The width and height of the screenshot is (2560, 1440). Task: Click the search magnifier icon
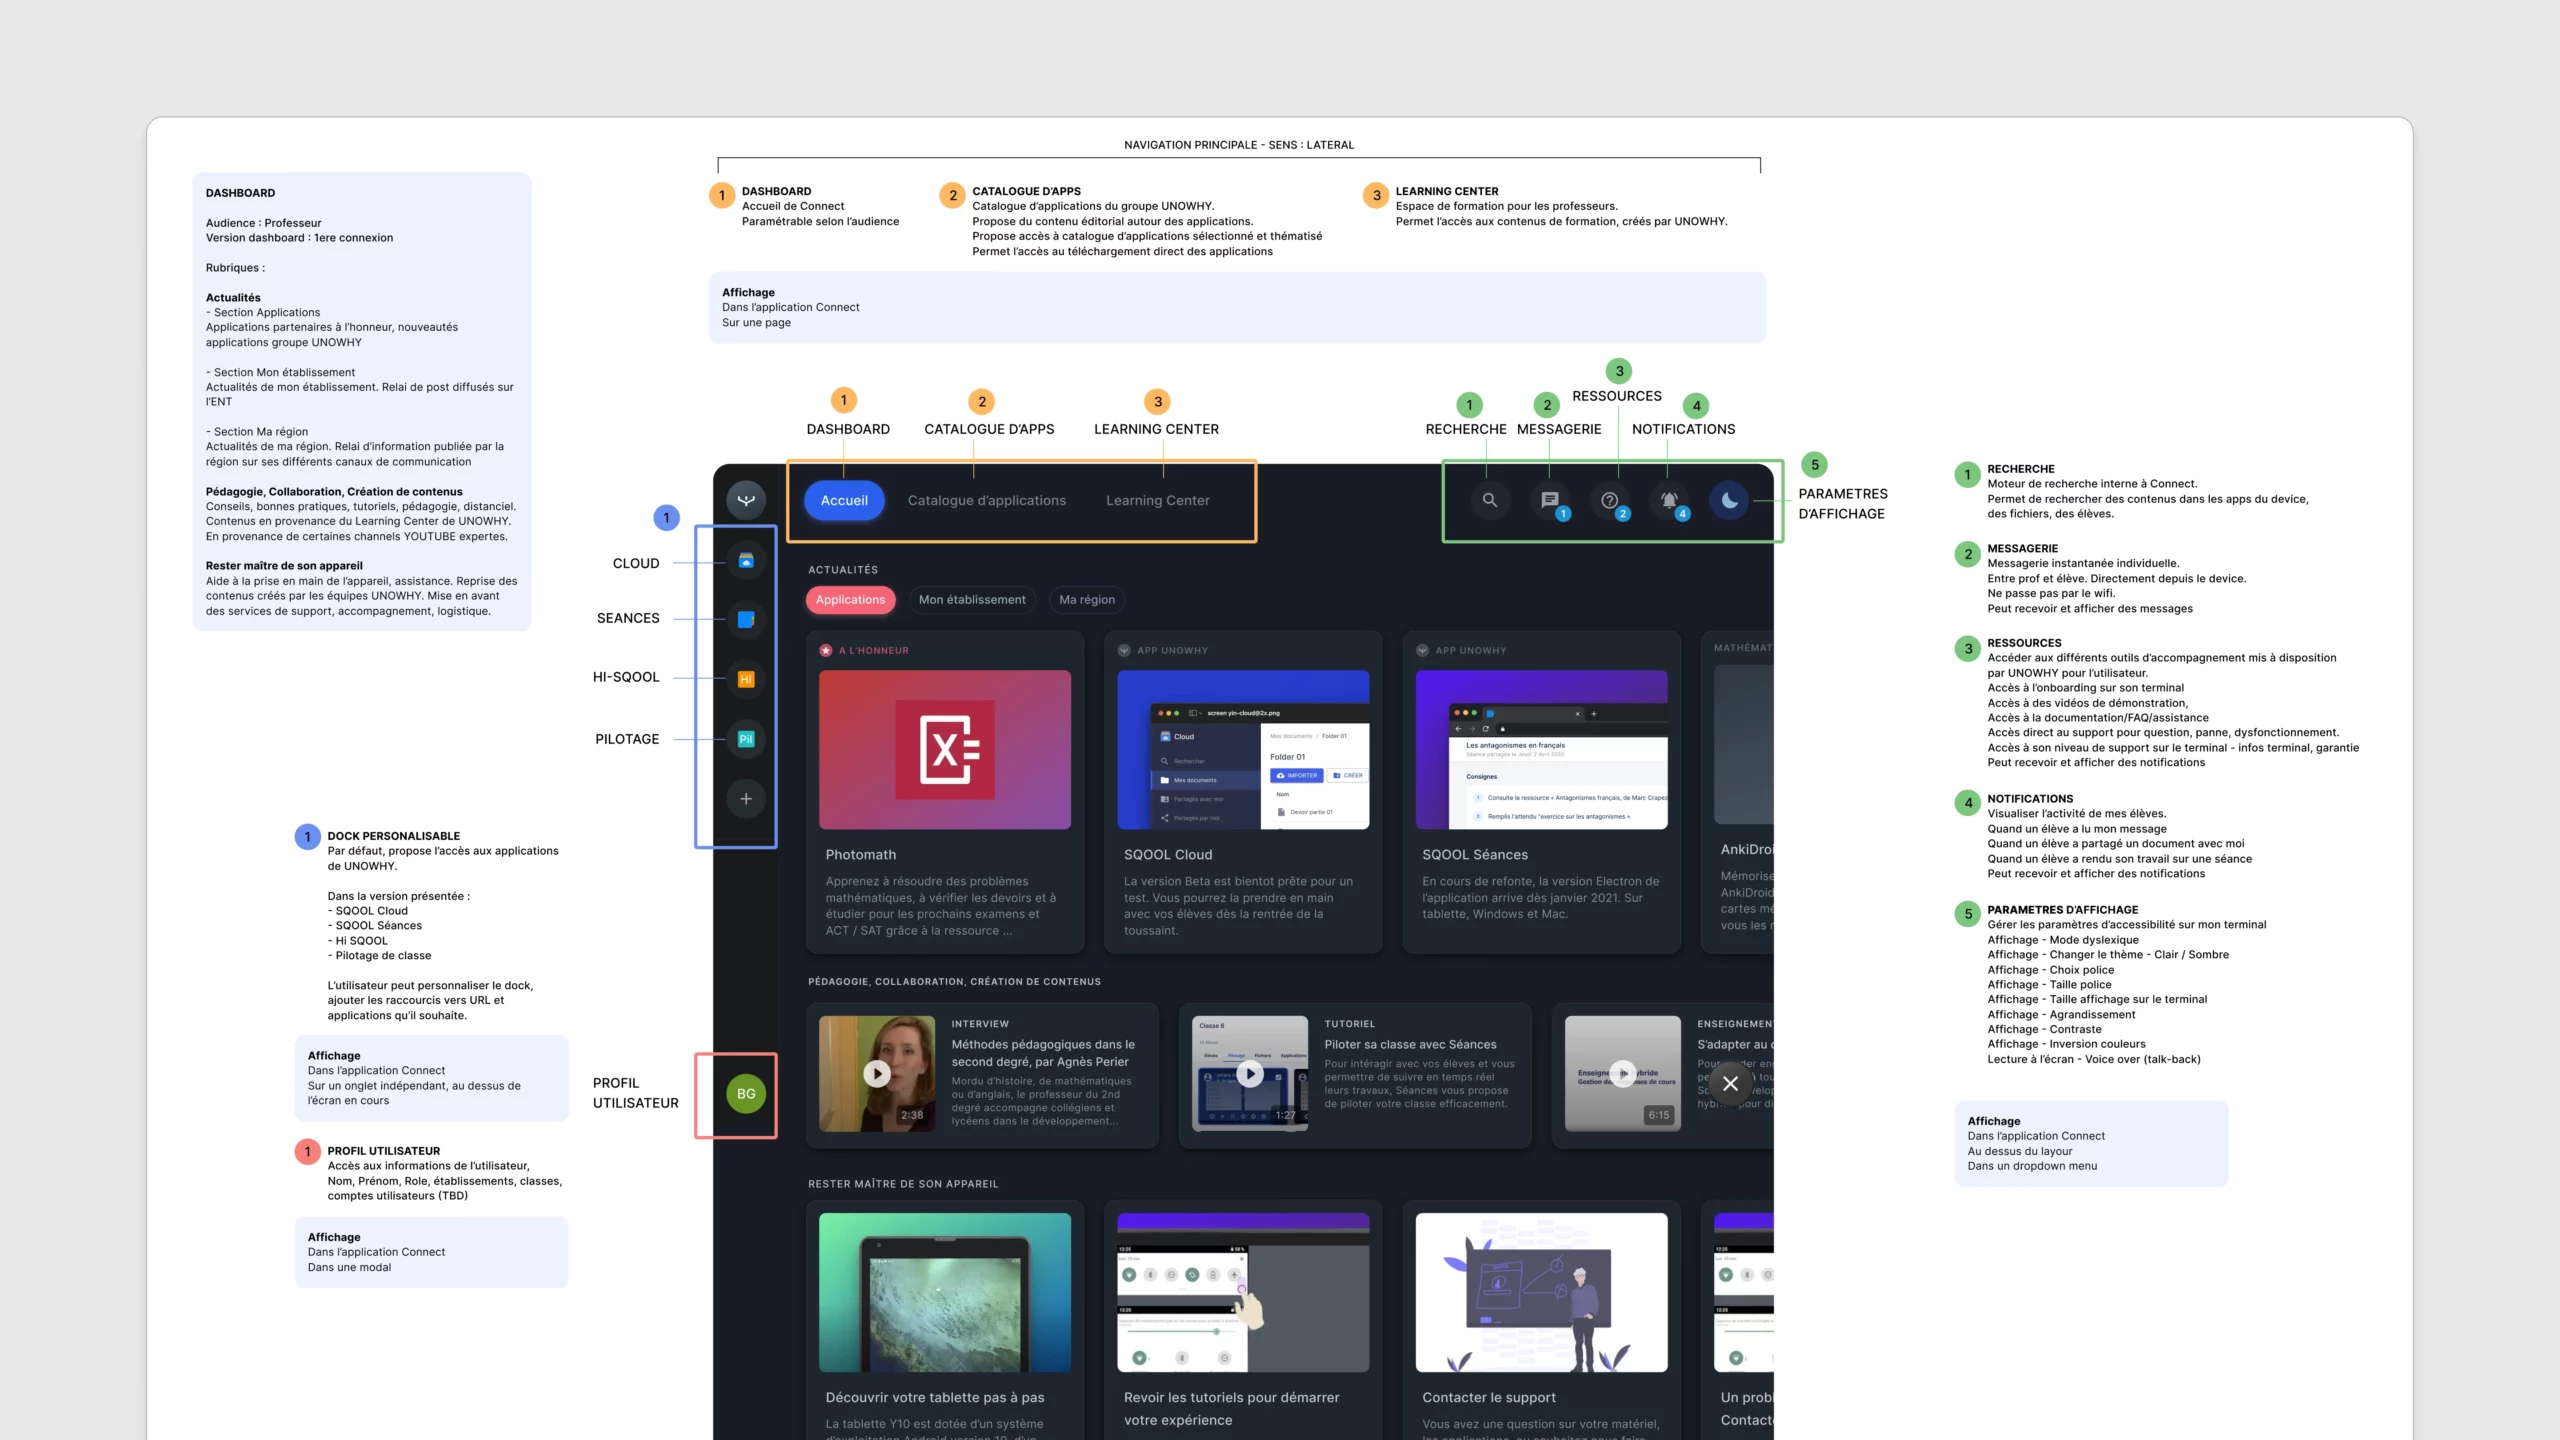1489,500
